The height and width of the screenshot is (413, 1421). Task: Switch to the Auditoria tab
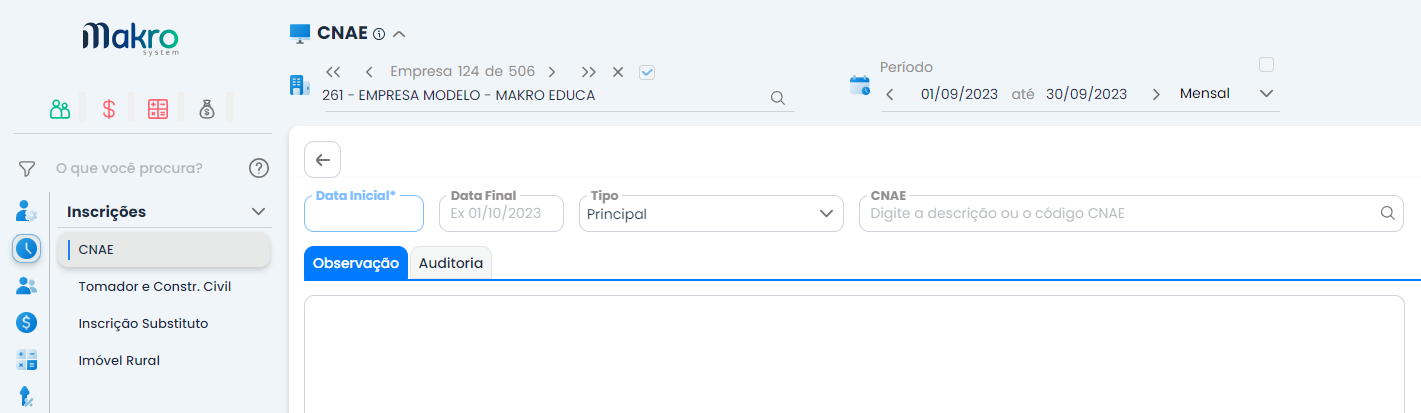(451, 263)
